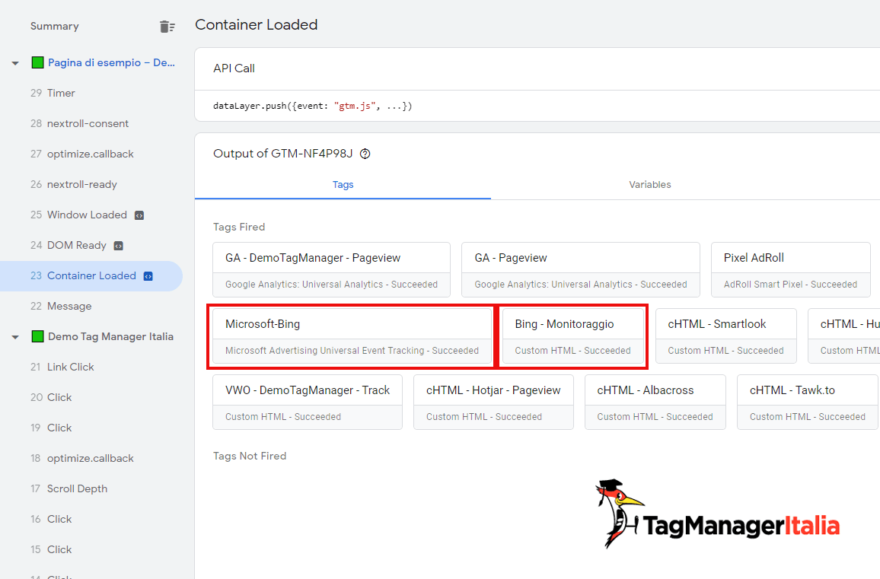Clear the event list with the trash icon
The width and height of the screenshot is (880, 579).
(x=166, y=26)
